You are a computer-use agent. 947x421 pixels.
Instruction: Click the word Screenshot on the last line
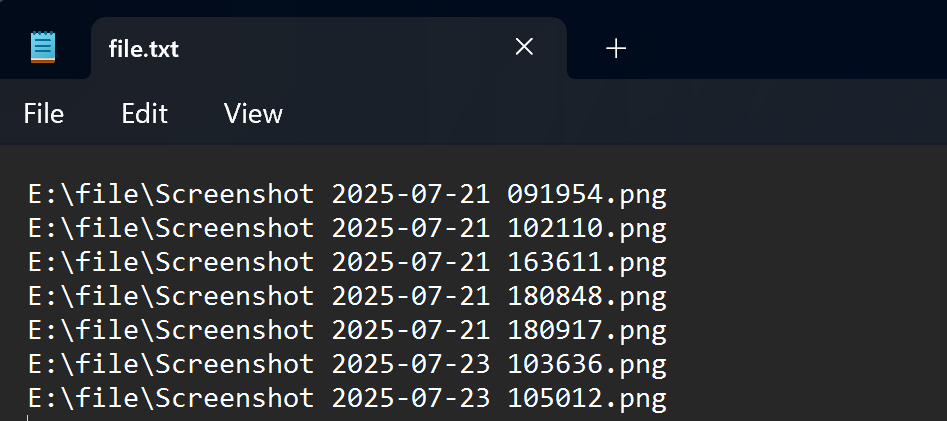[234, 398]
